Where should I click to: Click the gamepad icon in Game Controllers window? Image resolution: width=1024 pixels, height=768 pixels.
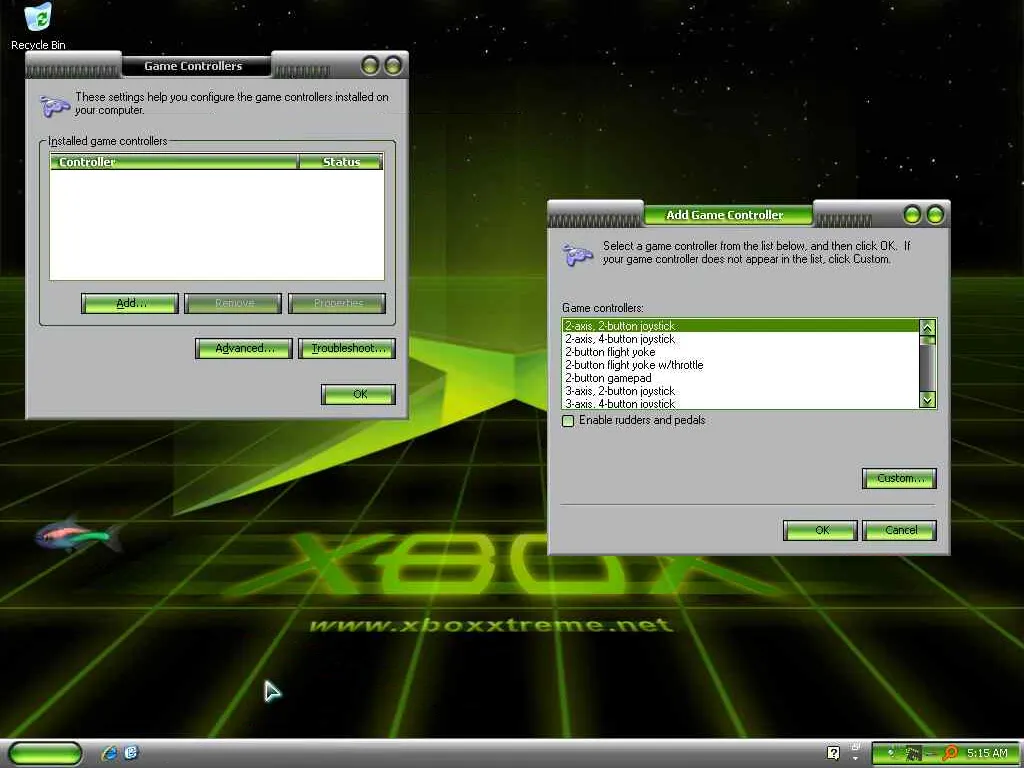point(55,105)
